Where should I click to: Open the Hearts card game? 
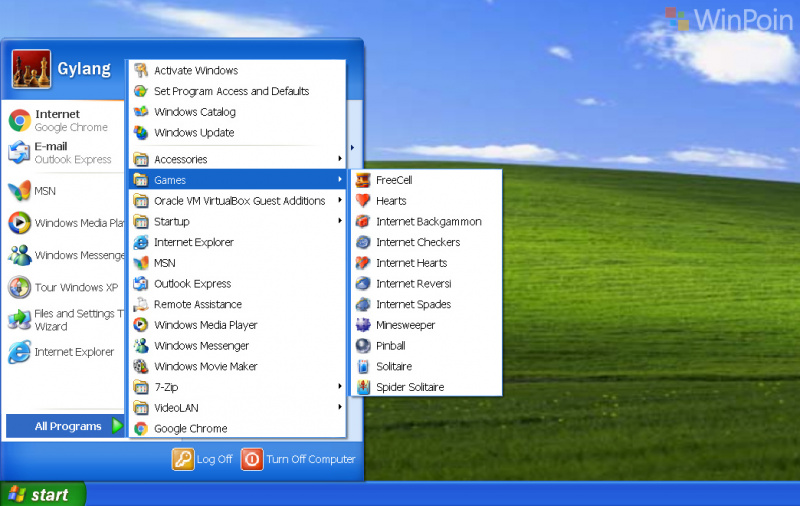[x=426, y=201]
